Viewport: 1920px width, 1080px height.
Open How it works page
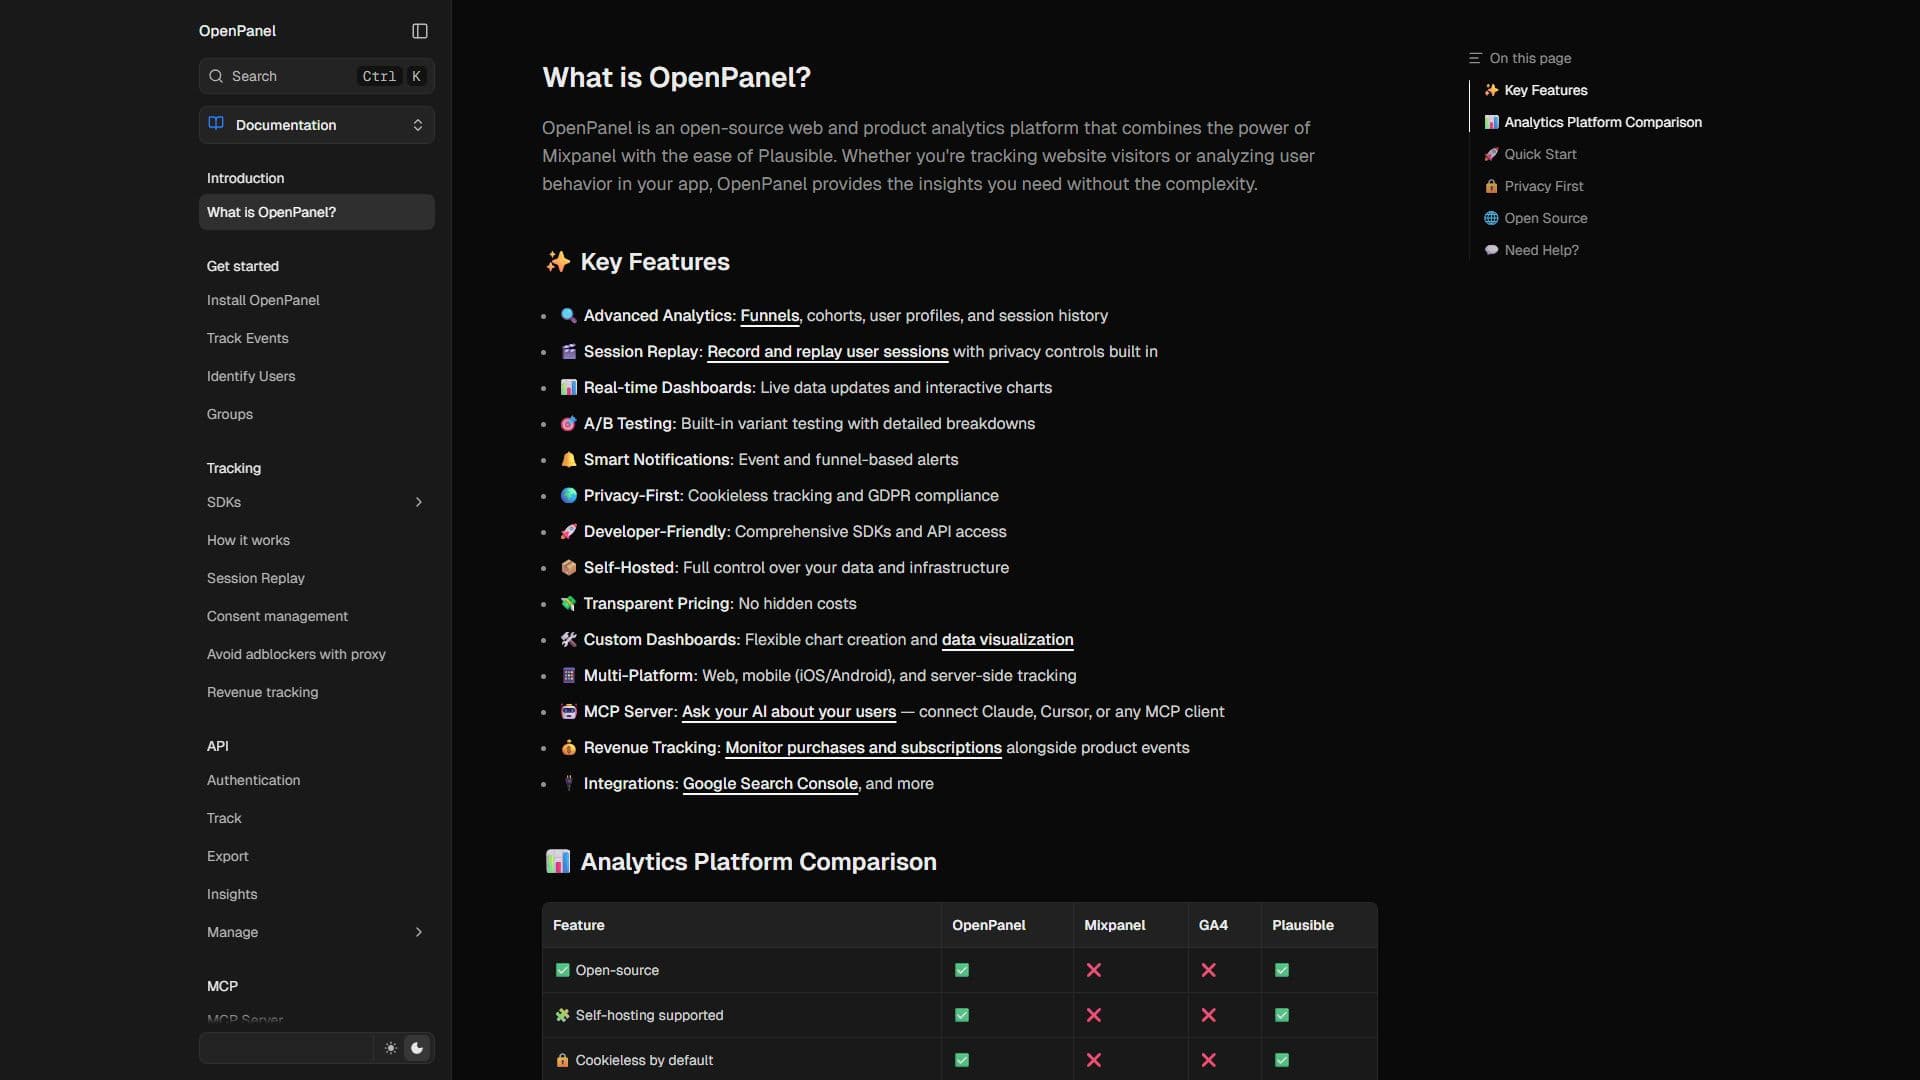pos(248,540)
